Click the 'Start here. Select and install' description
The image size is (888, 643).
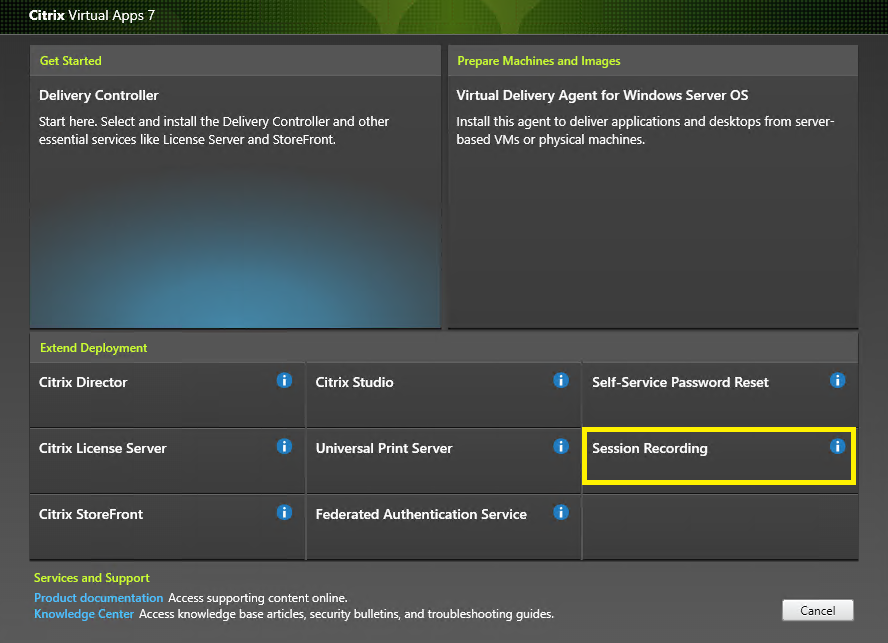(x=214, y=130)
